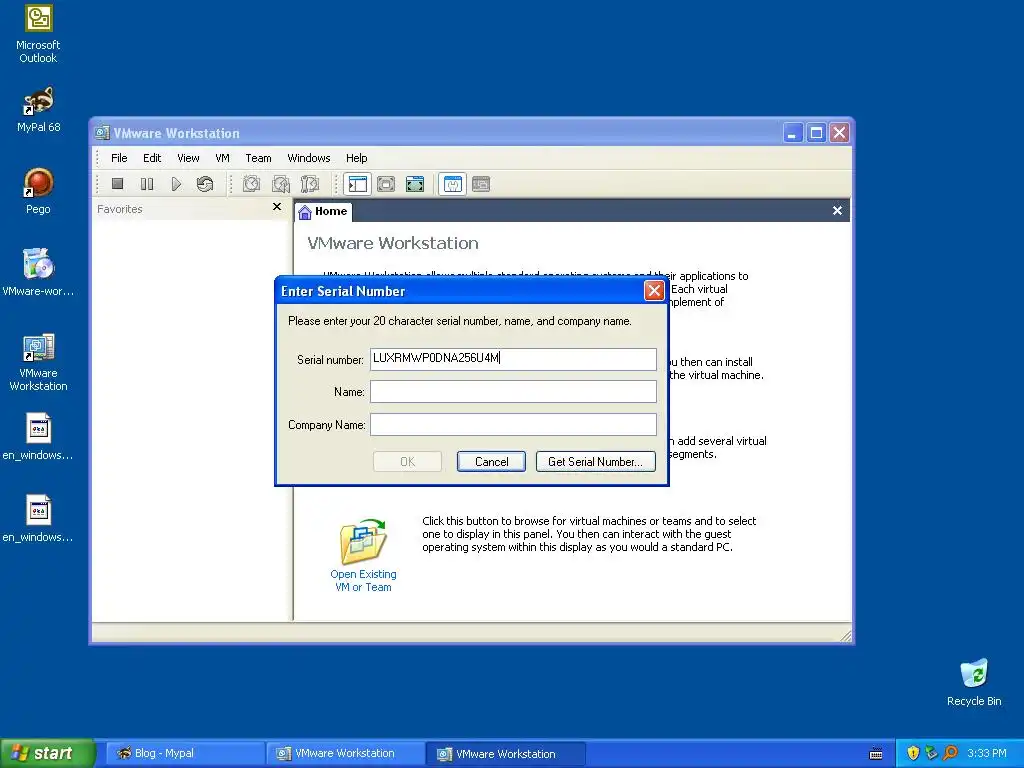This screenshot has width=1024, height=768.
Task: Click the security shield tray icon
Action: 913,753
